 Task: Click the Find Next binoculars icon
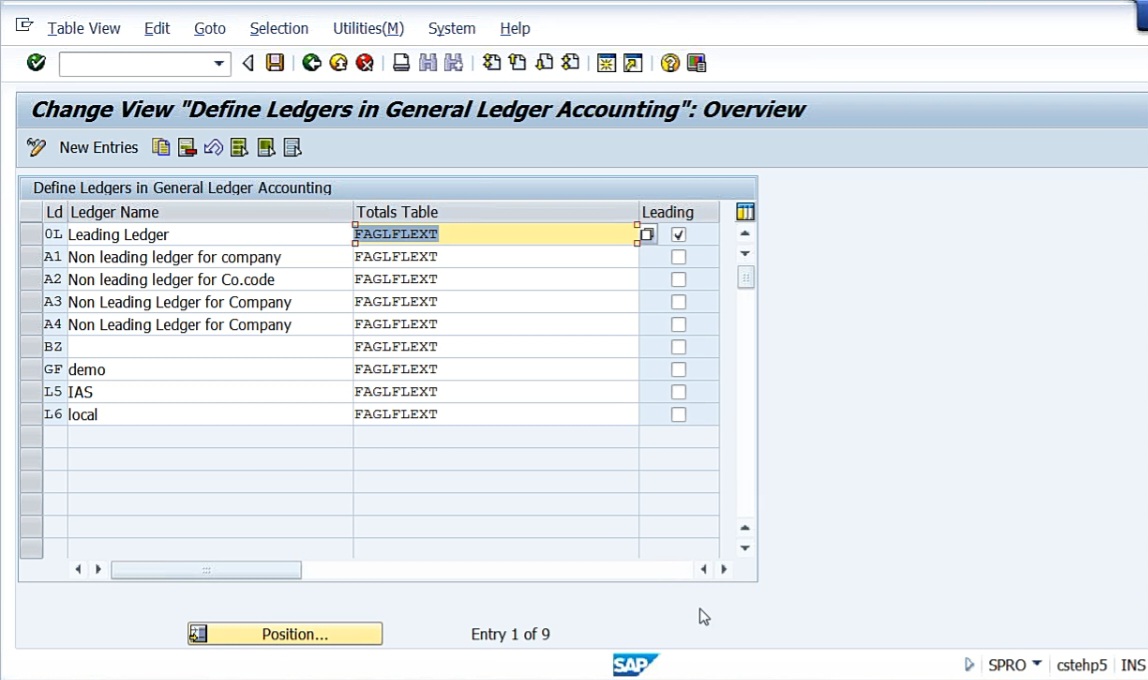point(454,63)
